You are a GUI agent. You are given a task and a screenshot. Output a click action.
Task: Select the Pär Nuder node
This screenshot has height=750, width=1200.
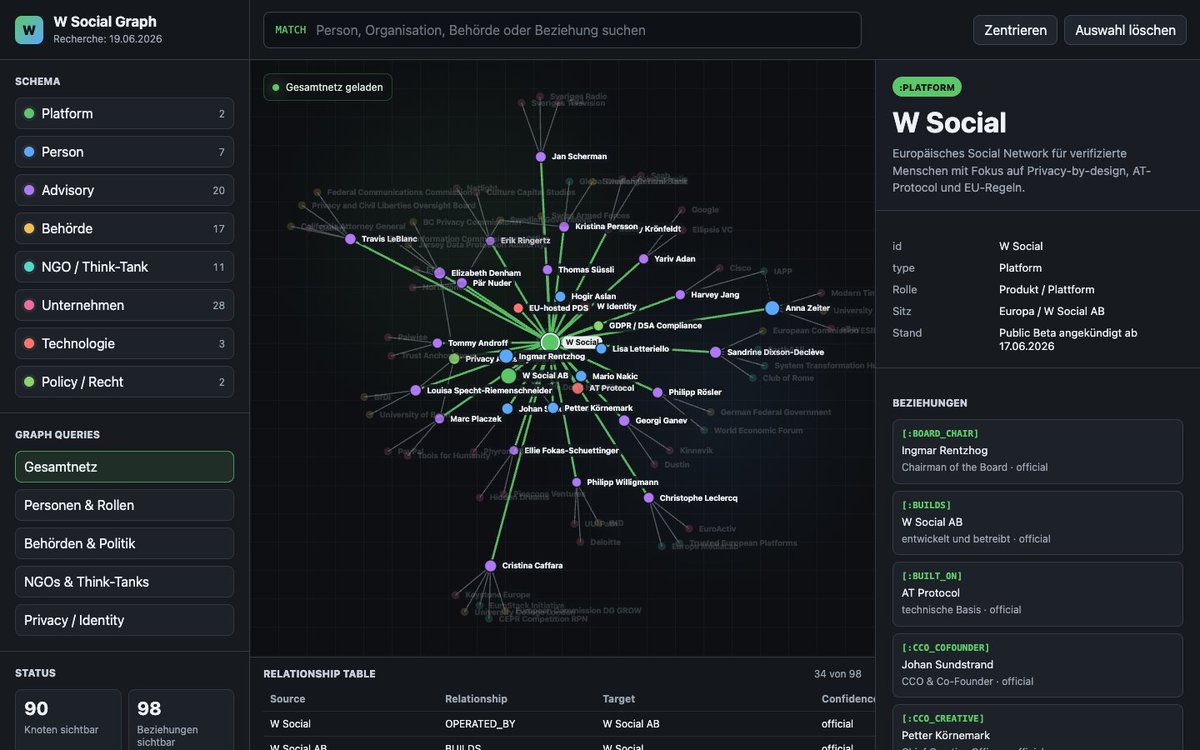462,283
